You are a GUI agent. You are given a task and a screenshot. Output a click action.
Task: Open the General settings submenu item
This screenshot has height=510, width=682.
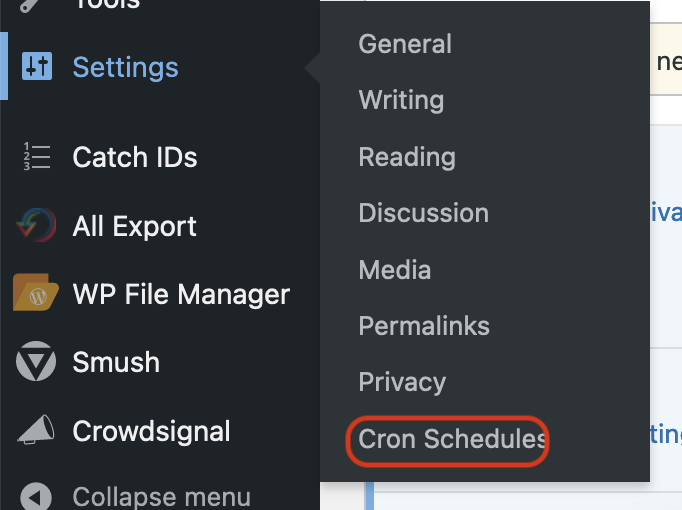coord(405,44)
